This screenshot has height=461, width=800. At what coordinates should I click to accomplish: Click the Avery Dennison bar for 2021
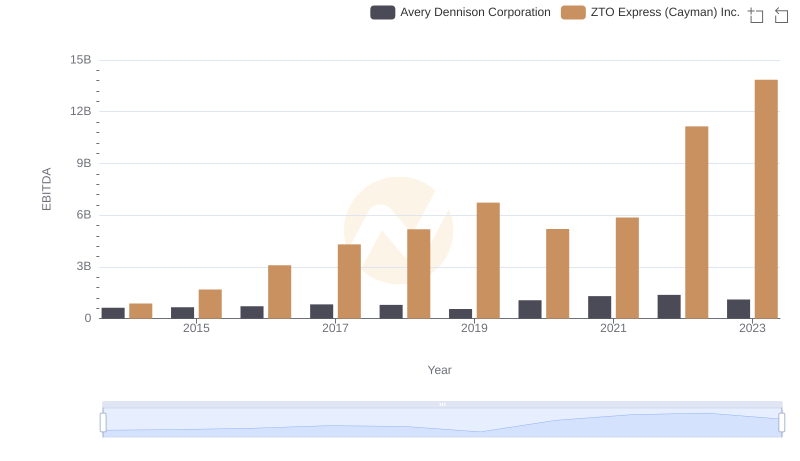pos(599,307)
